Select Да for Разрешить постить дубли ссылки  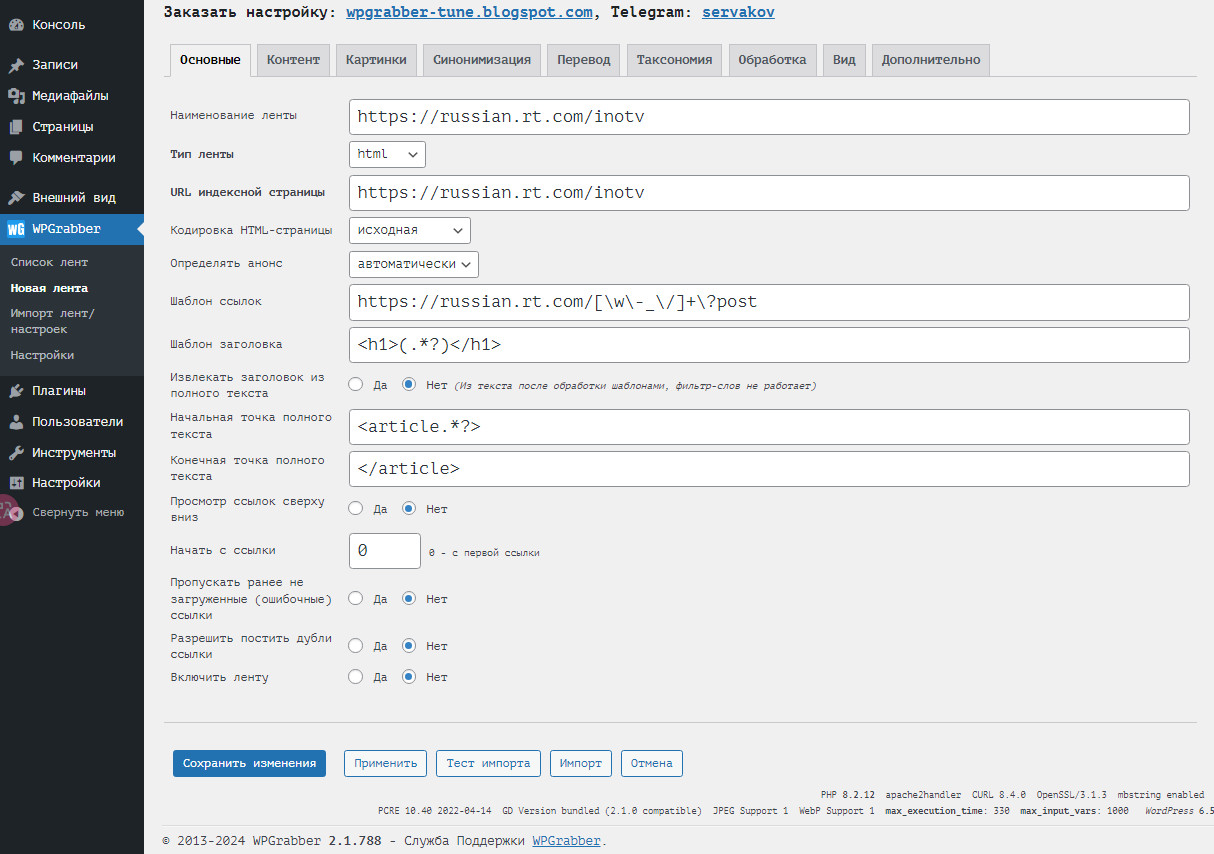coord(355,646)
